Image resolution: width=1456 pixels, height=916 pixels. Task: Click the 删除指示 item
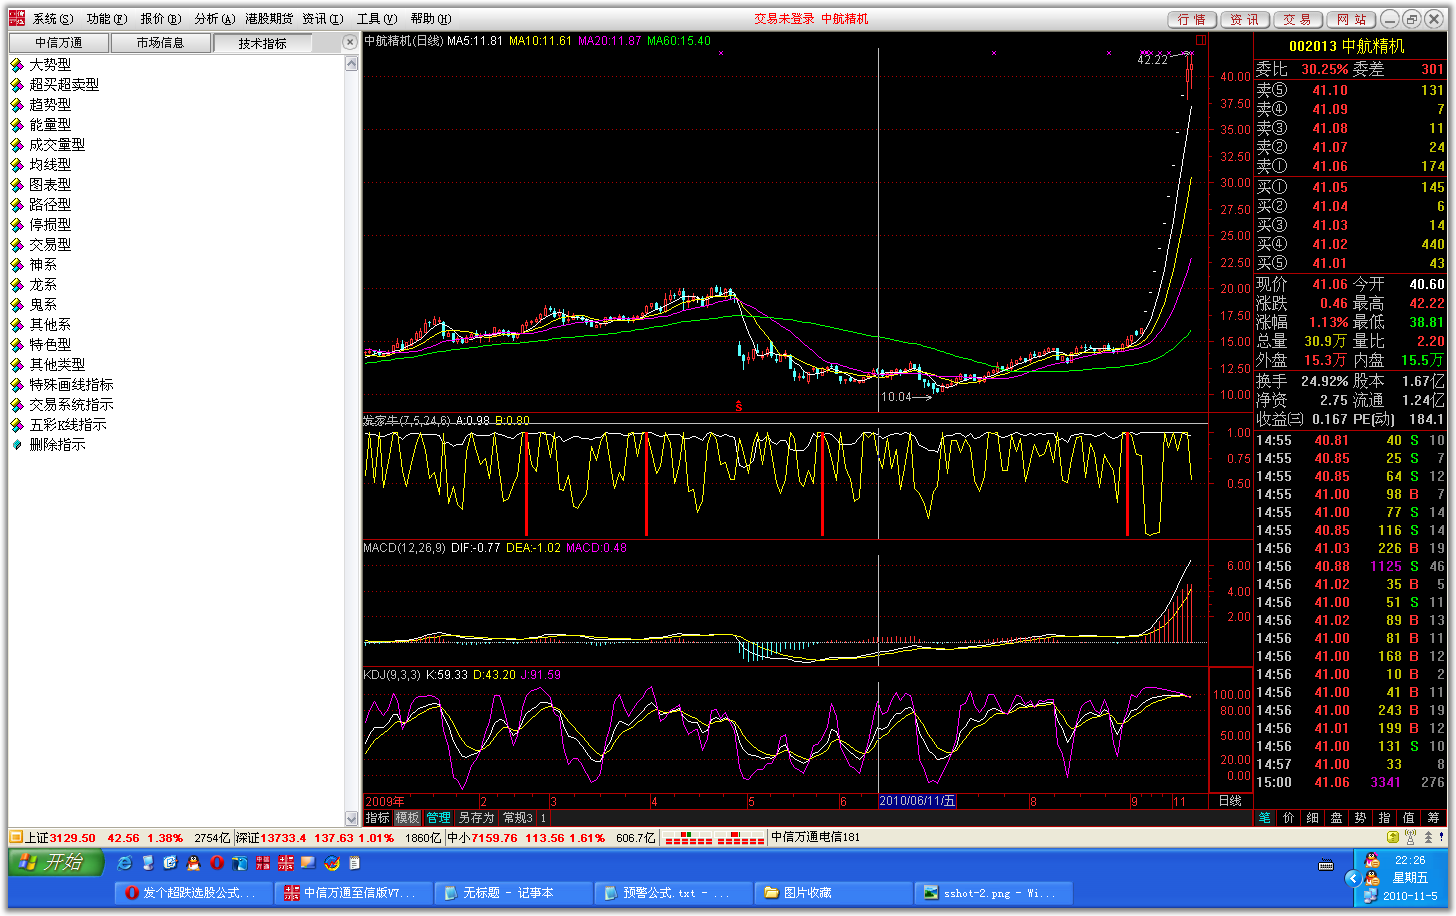[x=57, y=445]
